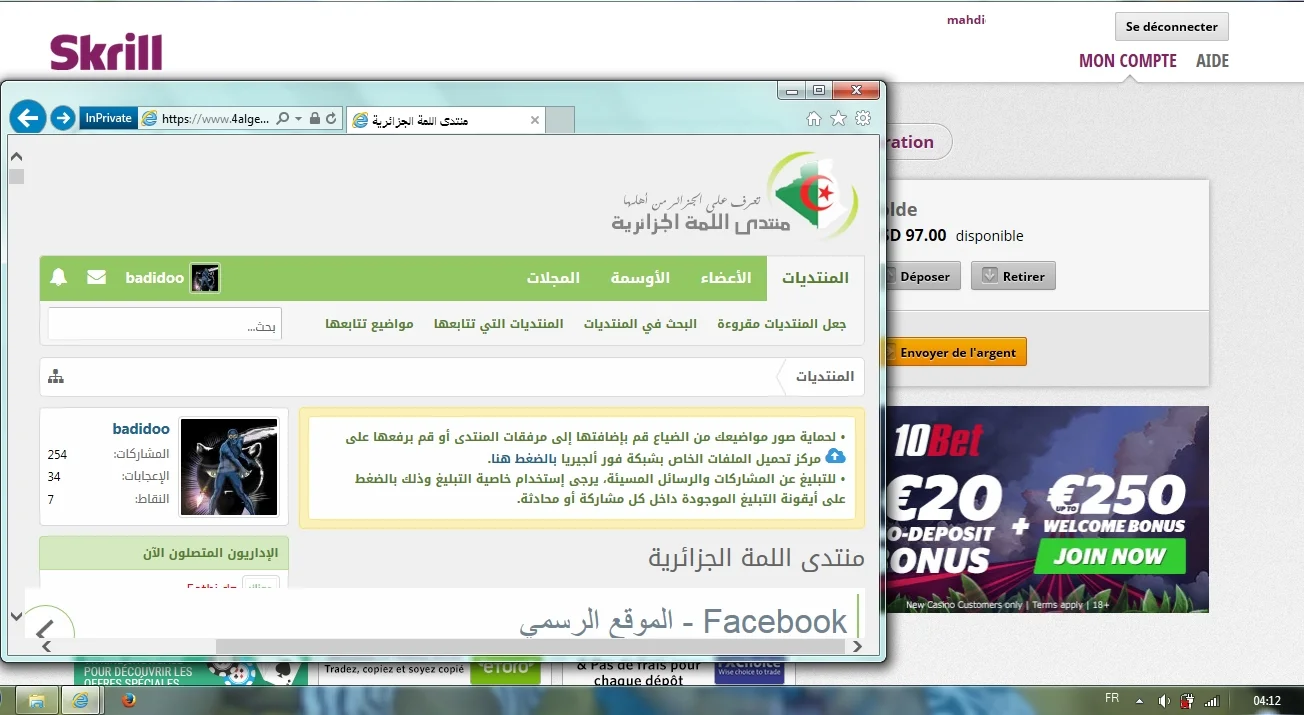Image resolution: width=1304 pixels, height=715 pixels.
Task: Open forum notifications bell icon
Action: click(59, 277)
